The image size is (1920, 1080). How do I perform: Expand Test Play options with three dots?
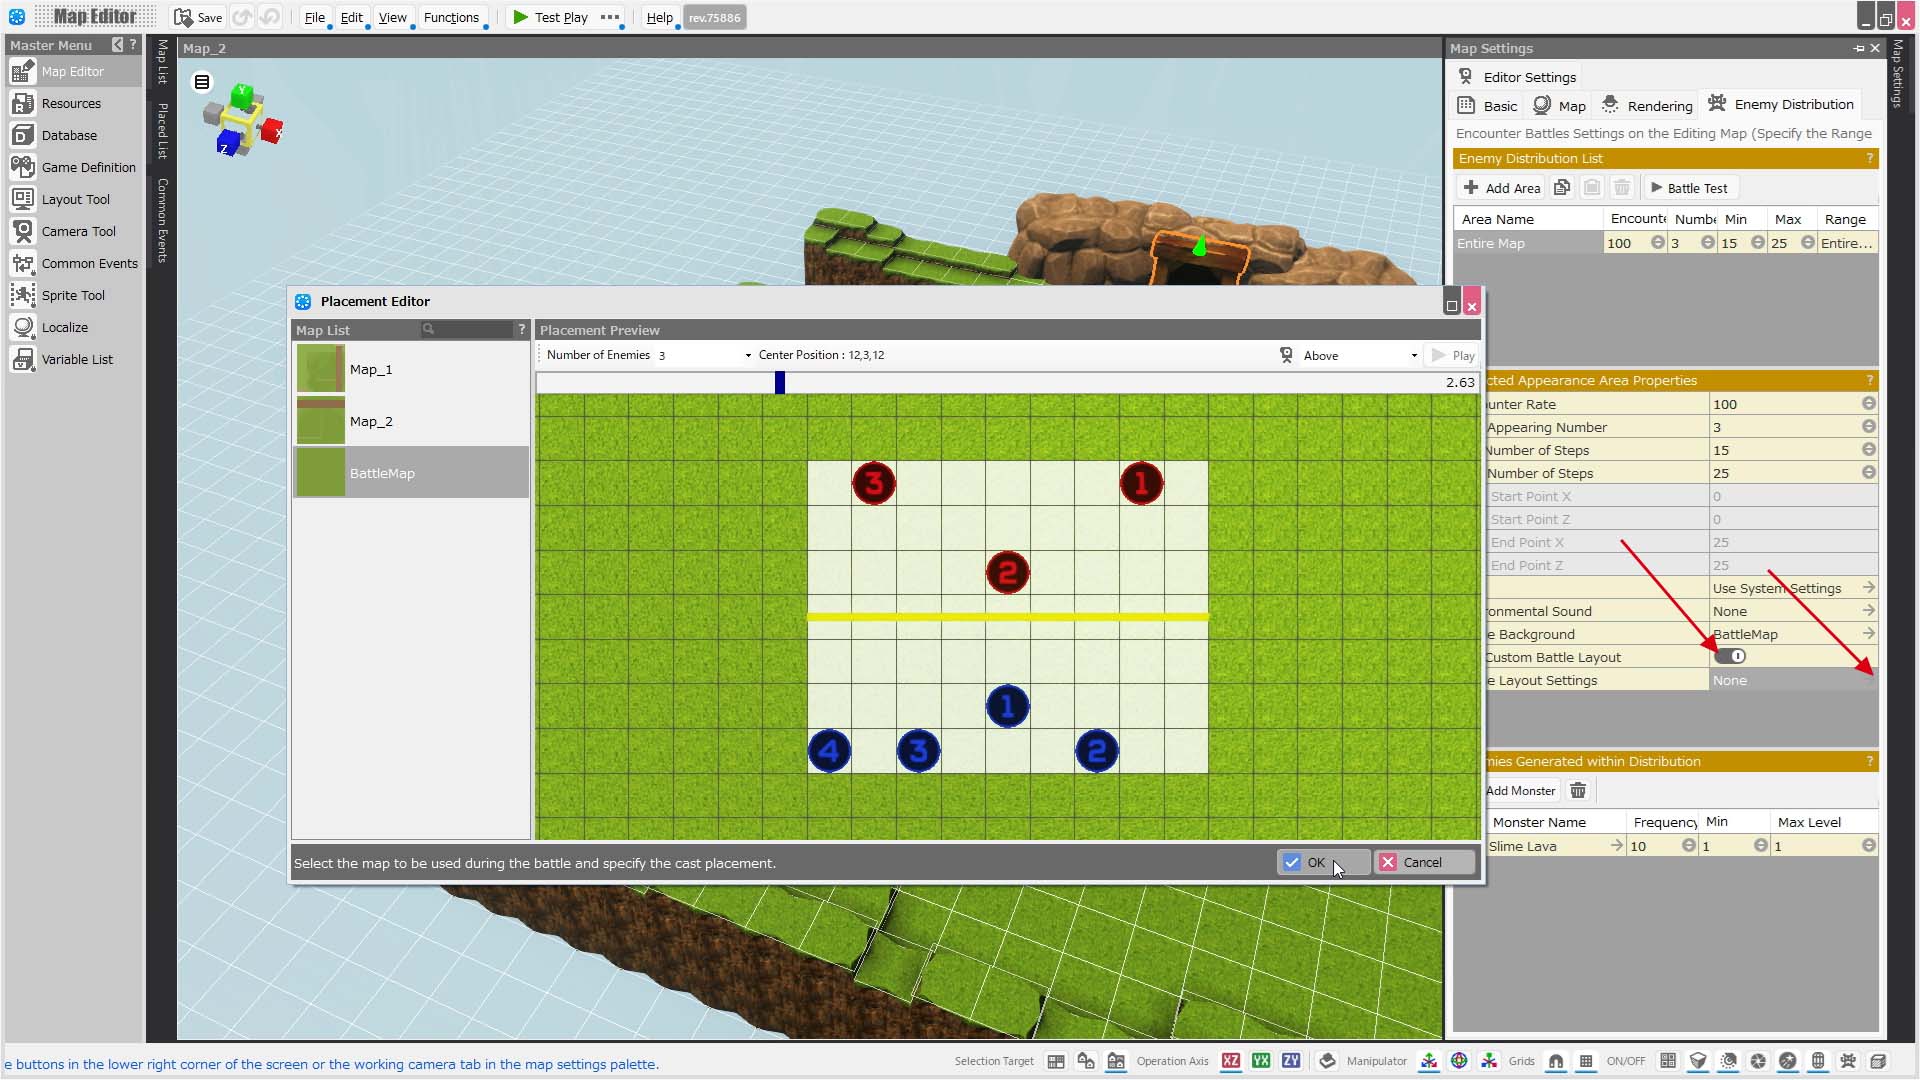(610, 17)
